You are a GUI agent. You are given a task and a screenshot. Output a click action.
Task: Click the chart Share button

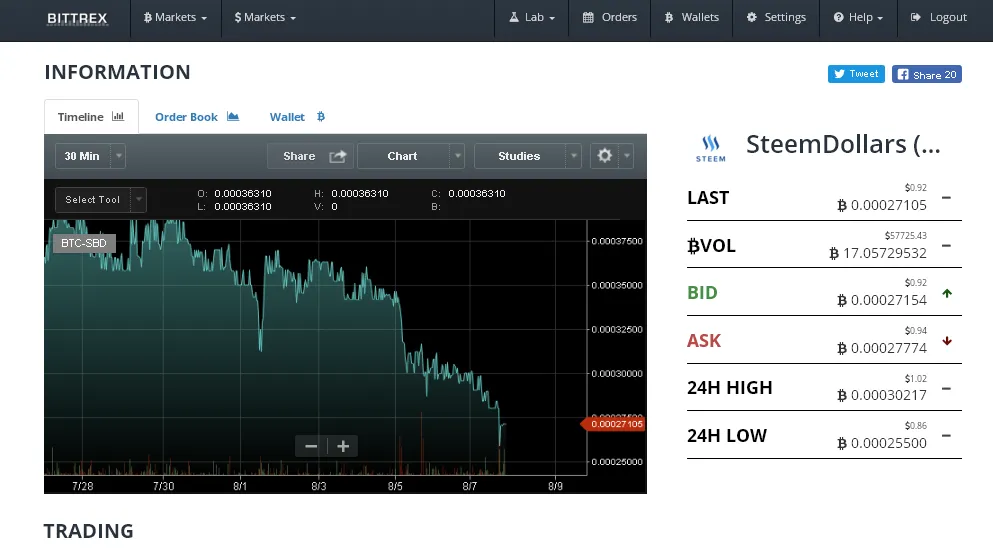[x=311, y=156]
